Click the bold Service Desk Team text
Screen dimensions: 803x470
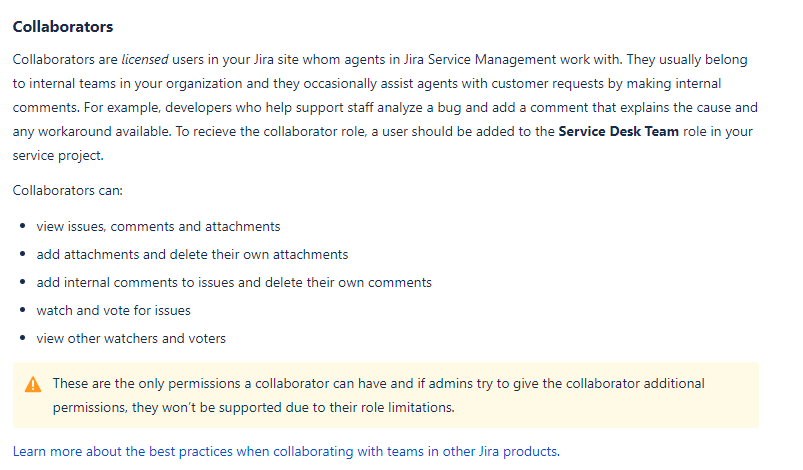[x=618, y=132]
